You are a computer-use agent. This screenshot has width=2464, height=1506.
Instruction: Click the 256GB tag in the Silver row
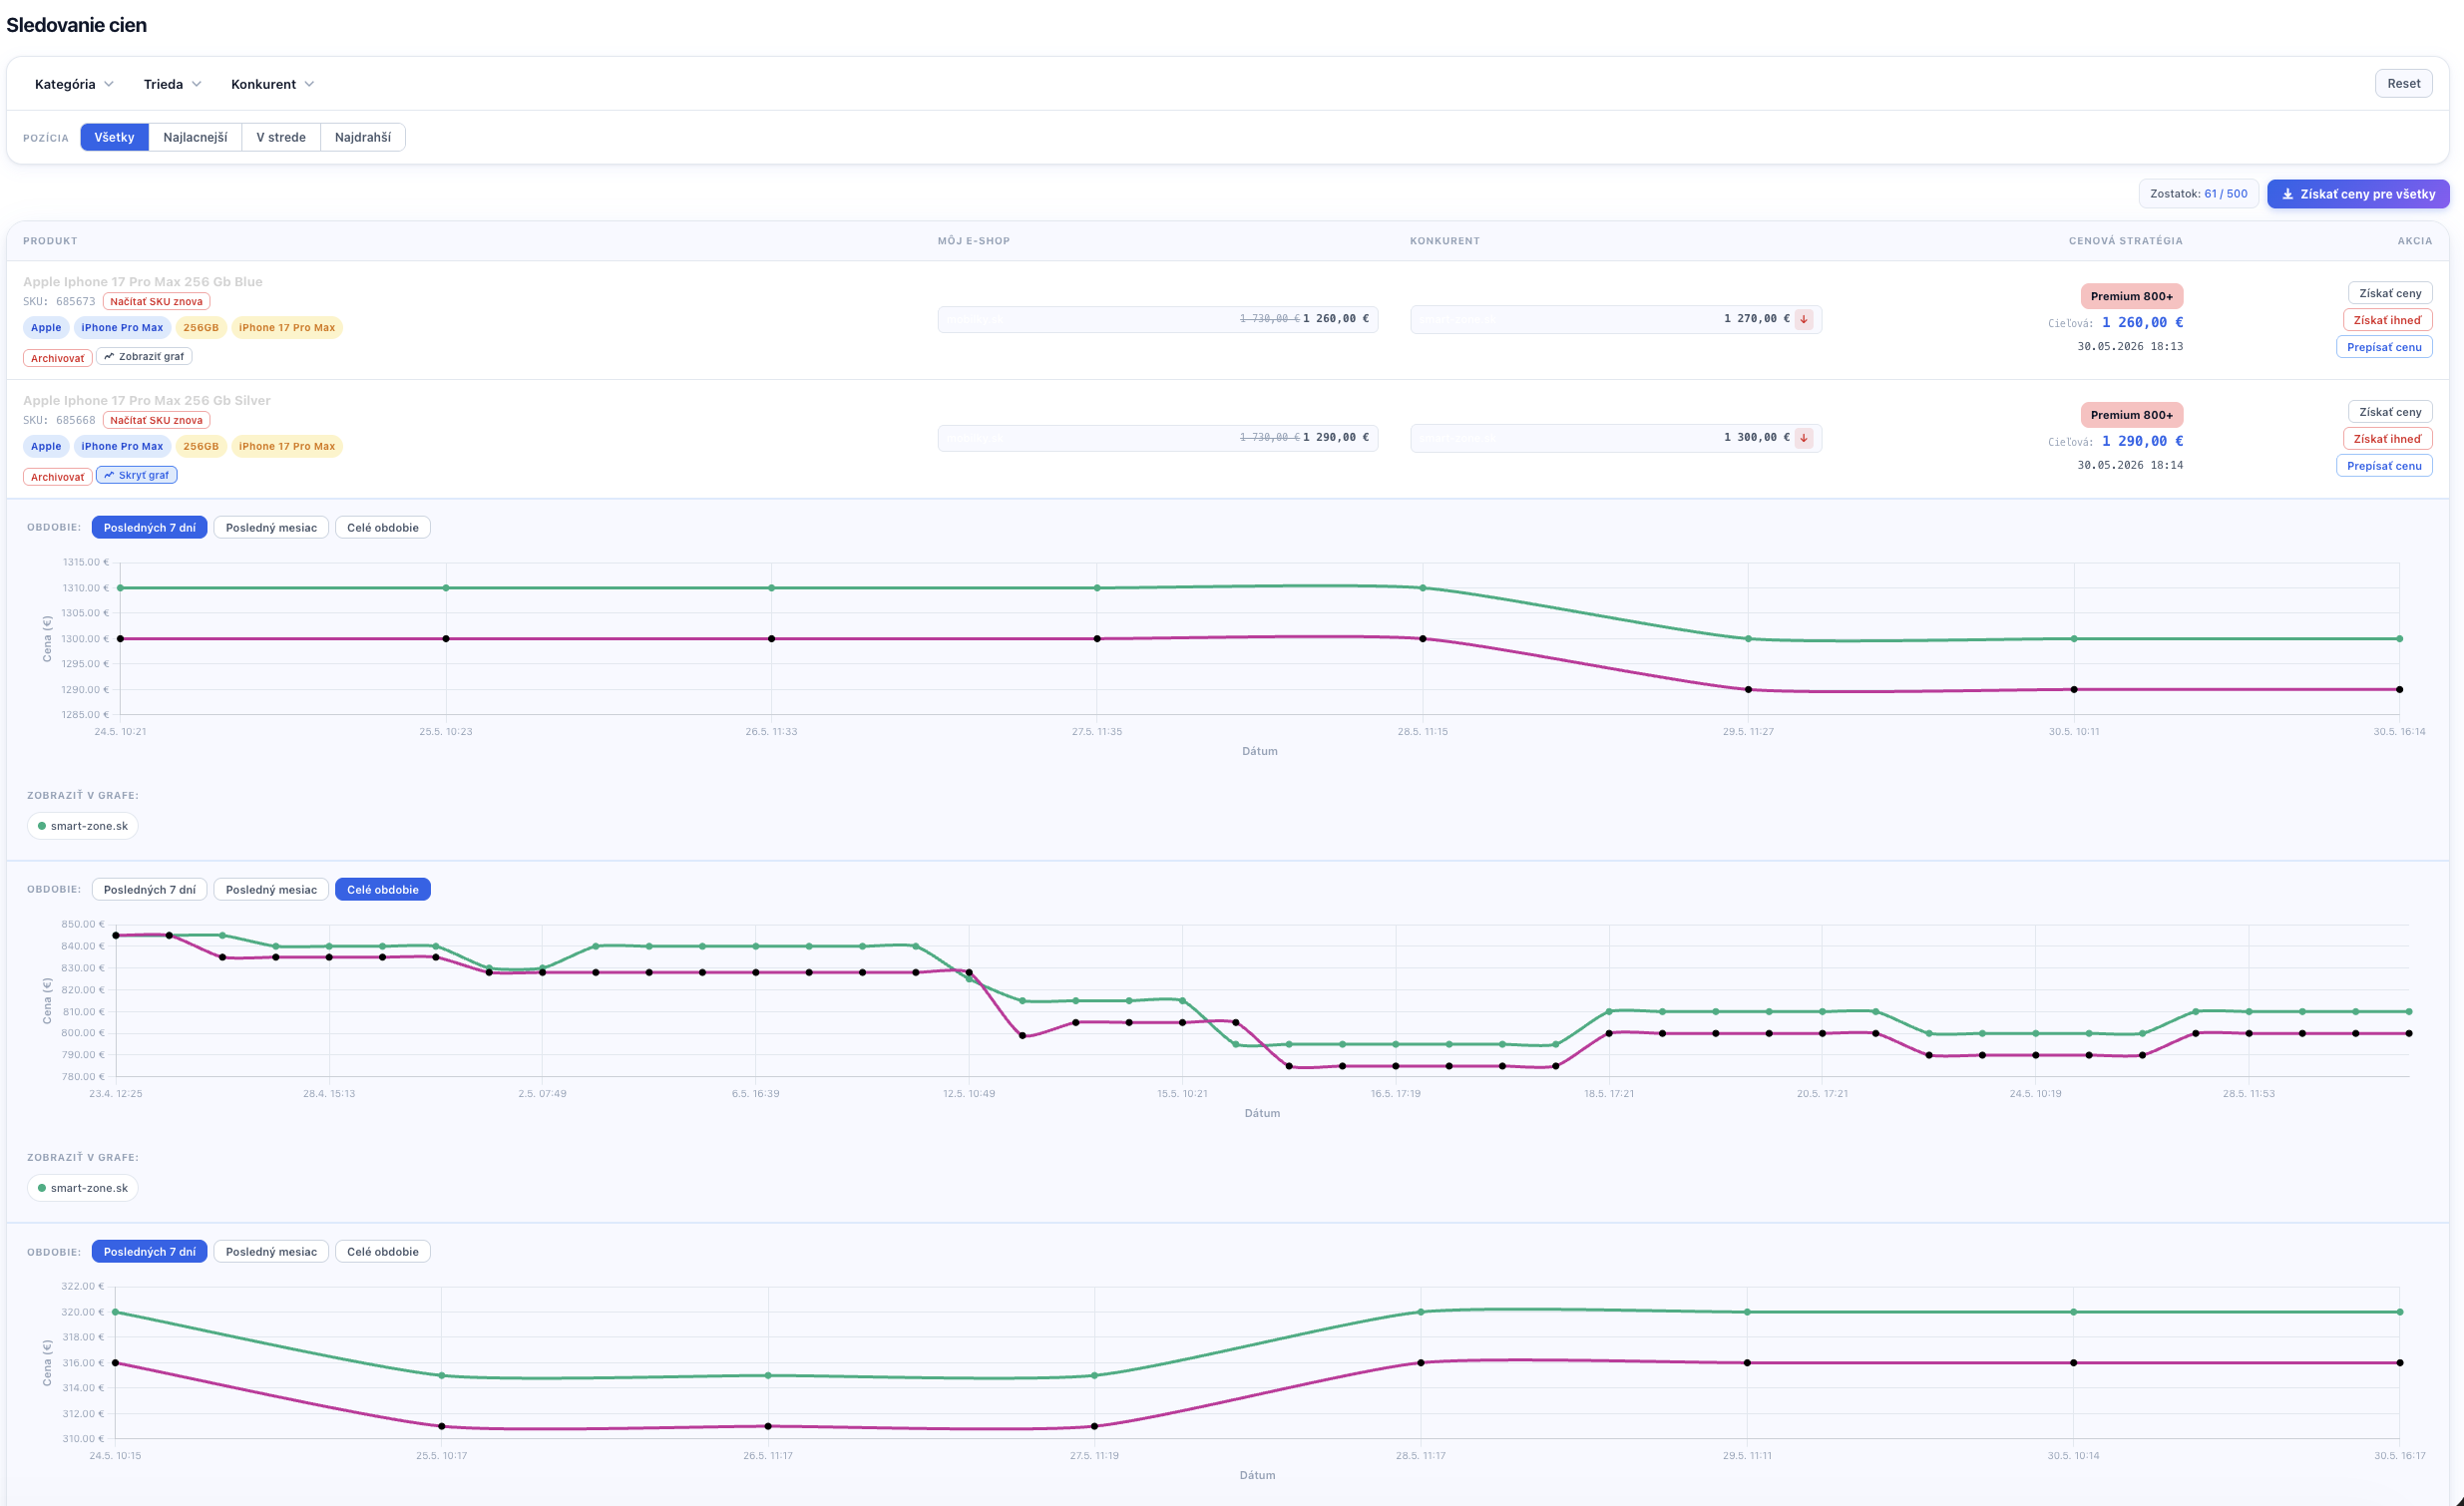201,446
